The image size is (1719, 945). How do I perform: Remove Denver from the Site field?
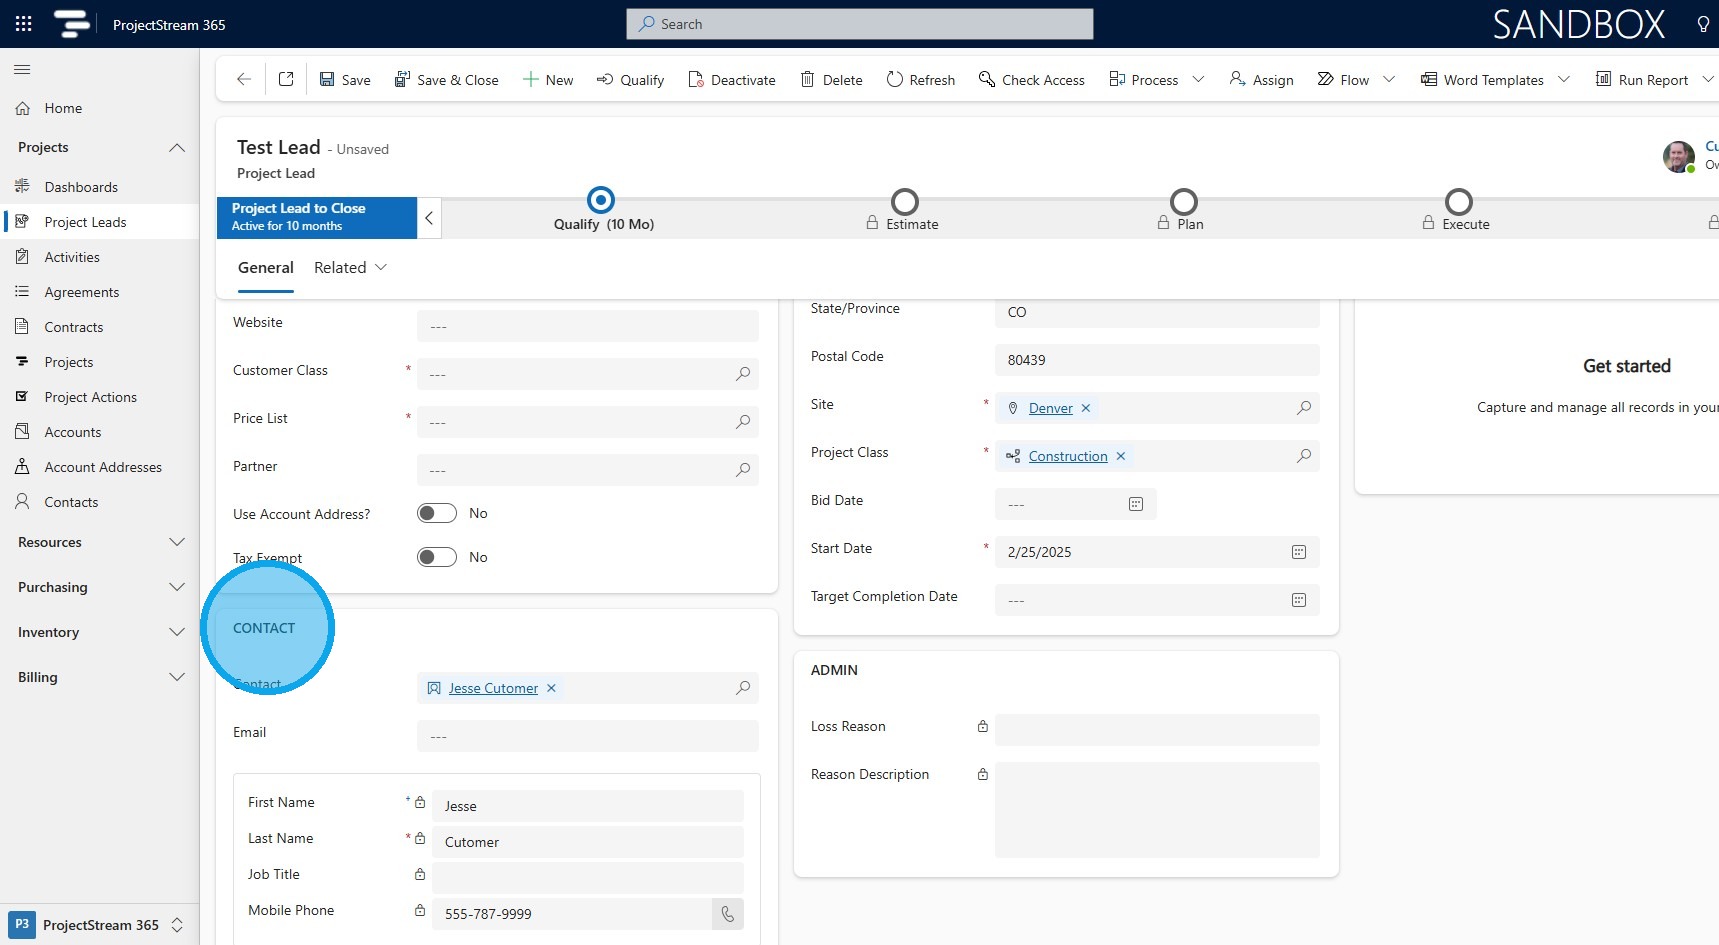[1086, 408]
